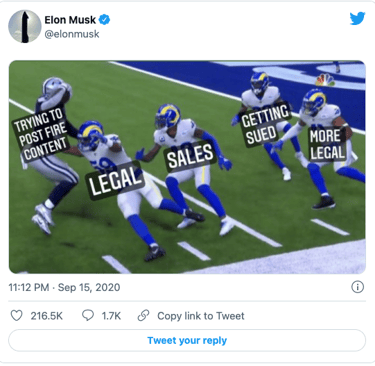Click the chain link icon
This screenshot has height=366, width=375.
[143, 315]
